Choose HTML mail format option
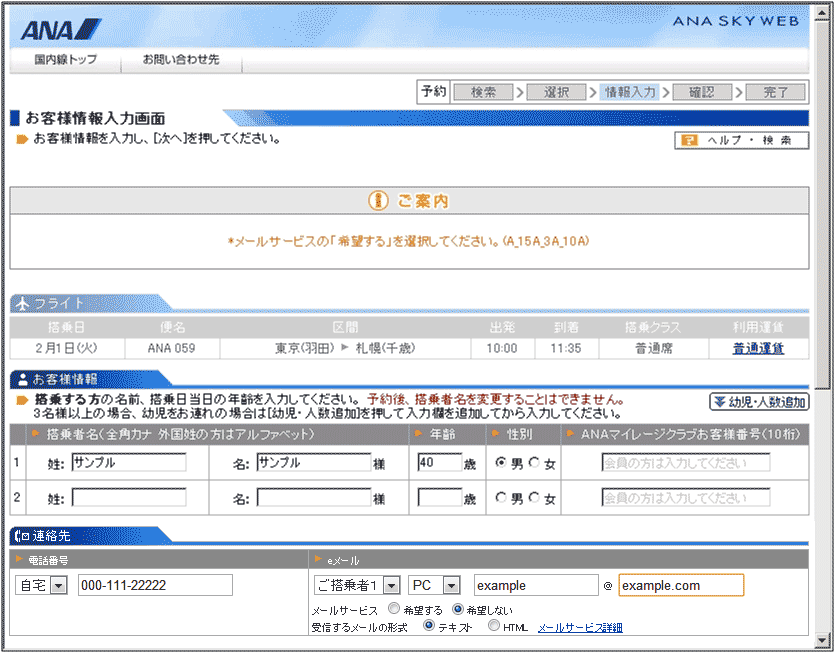The height and width of the screenshot is (653, 835). (494, 627)
